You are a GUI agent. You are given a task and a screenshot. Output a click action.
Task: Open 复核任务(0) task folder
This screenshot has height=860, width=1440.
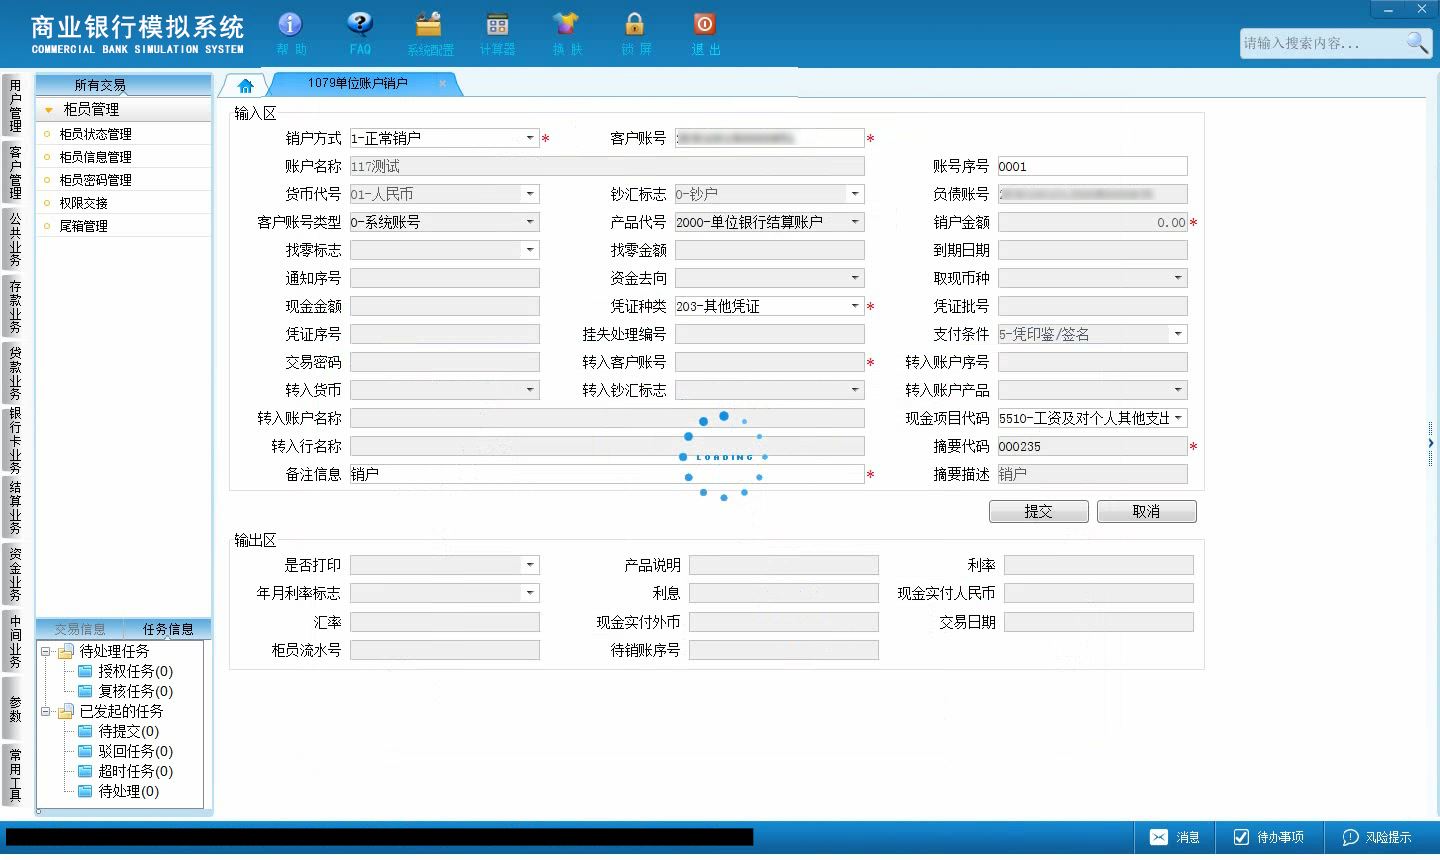tap(126, 691)
